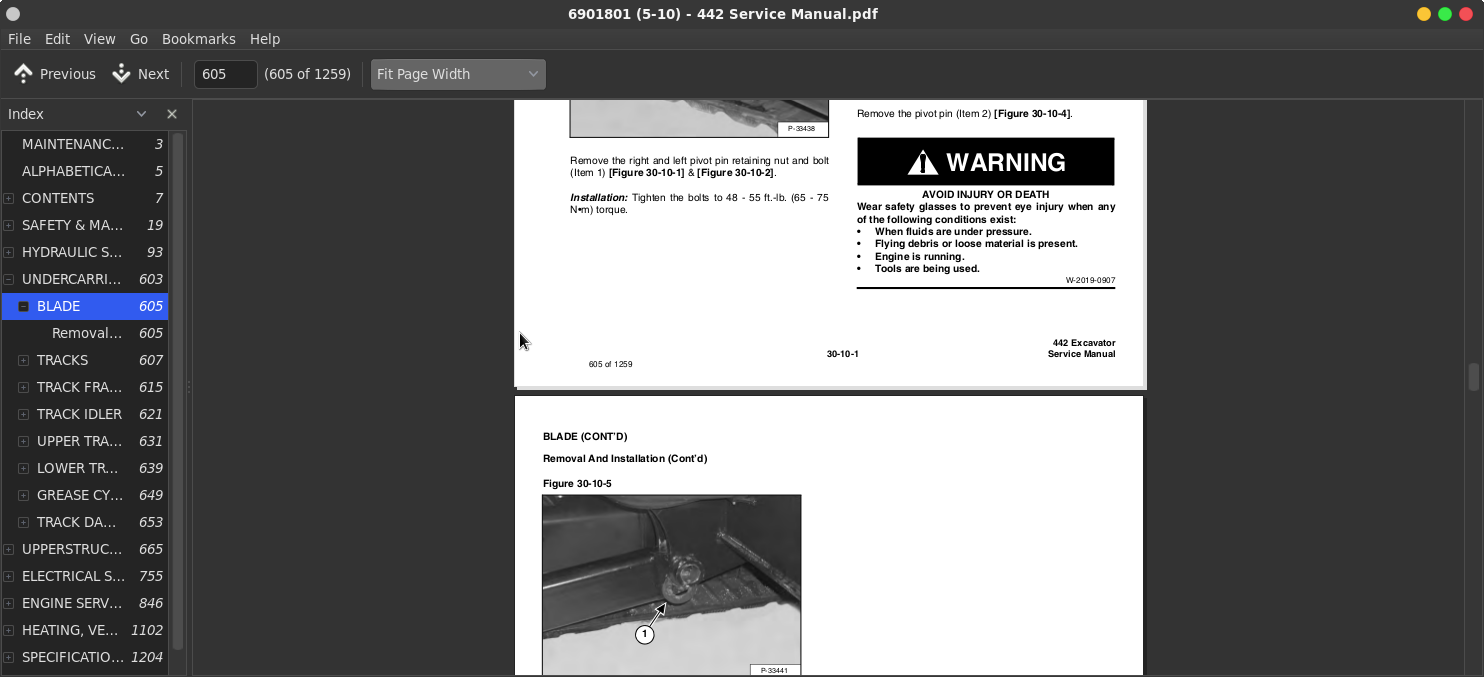Select the Removal entry under BLADE
The width and height of the screenshot is (1484, 677).
point(87,333)
